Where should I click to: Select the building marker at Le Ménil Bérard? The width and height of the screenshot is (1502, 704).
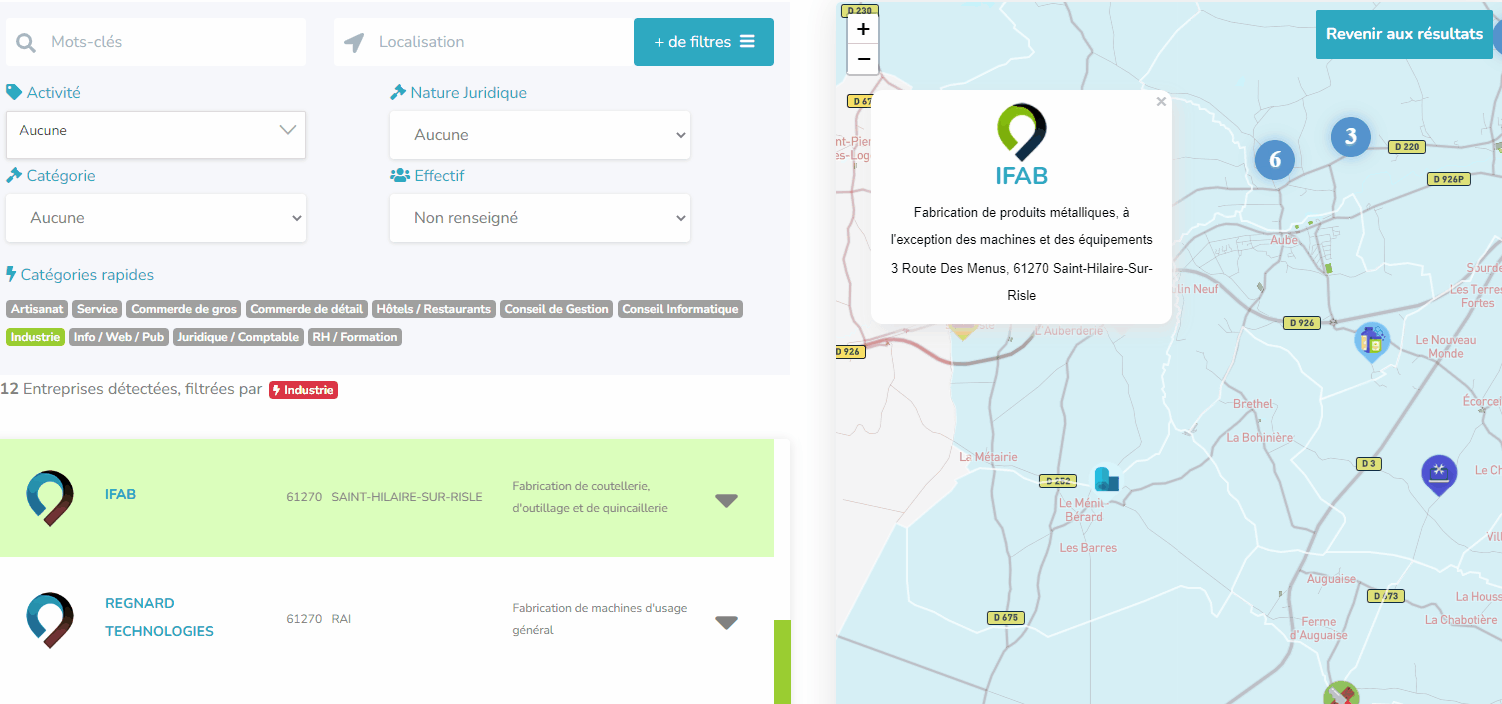coord(1105,479)
